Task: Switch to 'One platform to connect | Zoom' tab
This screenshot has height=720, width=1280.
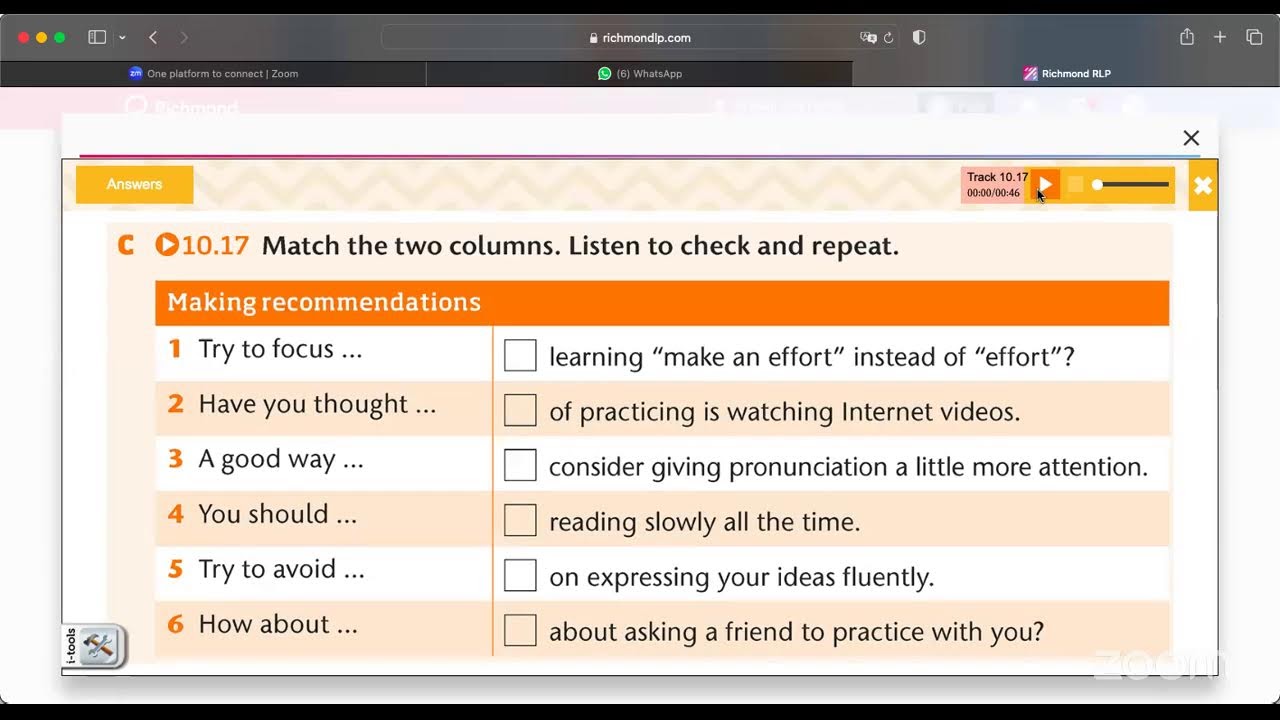Action: coord(213,73)
